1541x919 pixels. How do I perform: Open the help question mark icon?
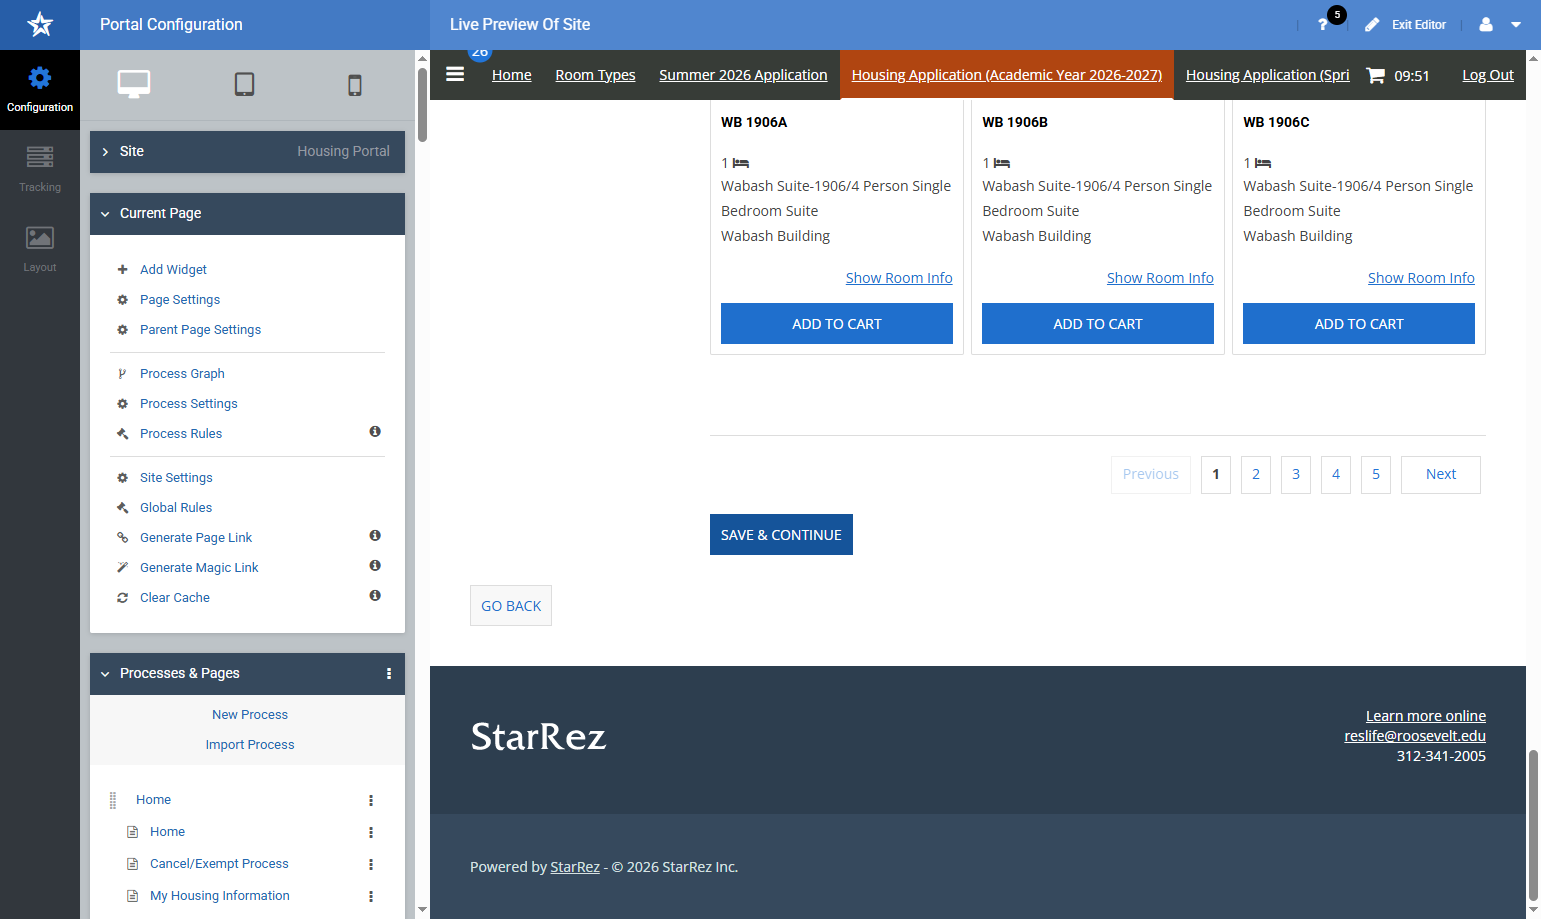1323,24
